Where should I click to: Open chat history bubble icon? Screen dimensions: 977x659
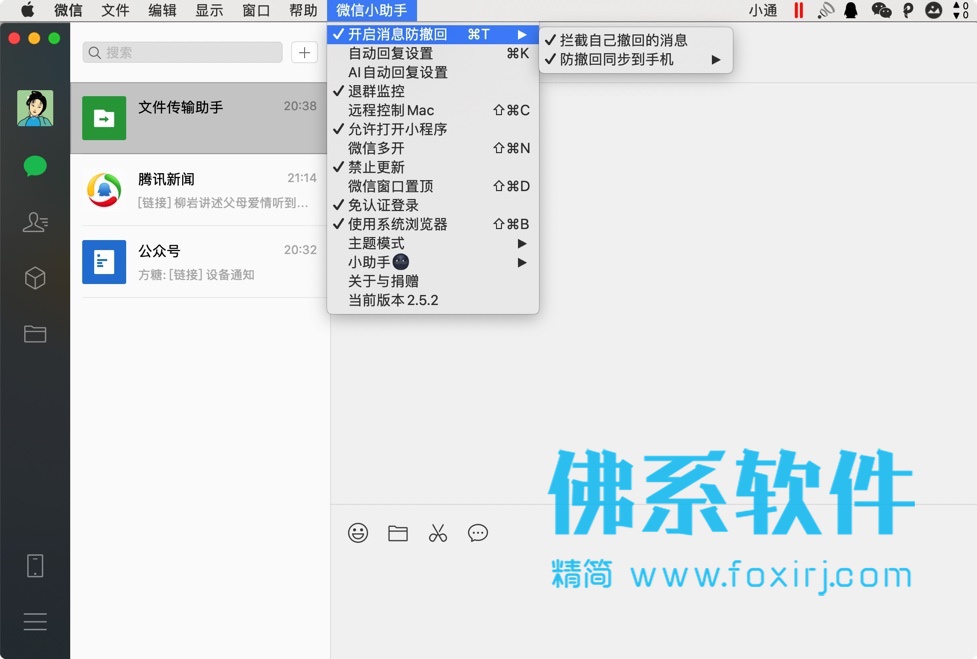[477, 533]
